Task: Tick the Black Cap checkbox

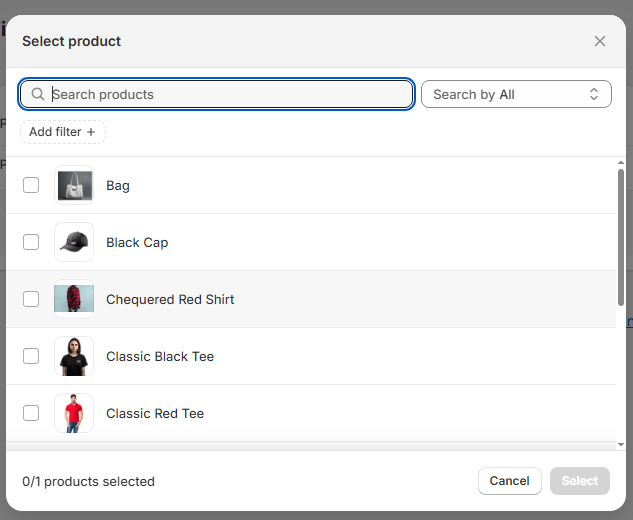Action: tap(31, 242)
